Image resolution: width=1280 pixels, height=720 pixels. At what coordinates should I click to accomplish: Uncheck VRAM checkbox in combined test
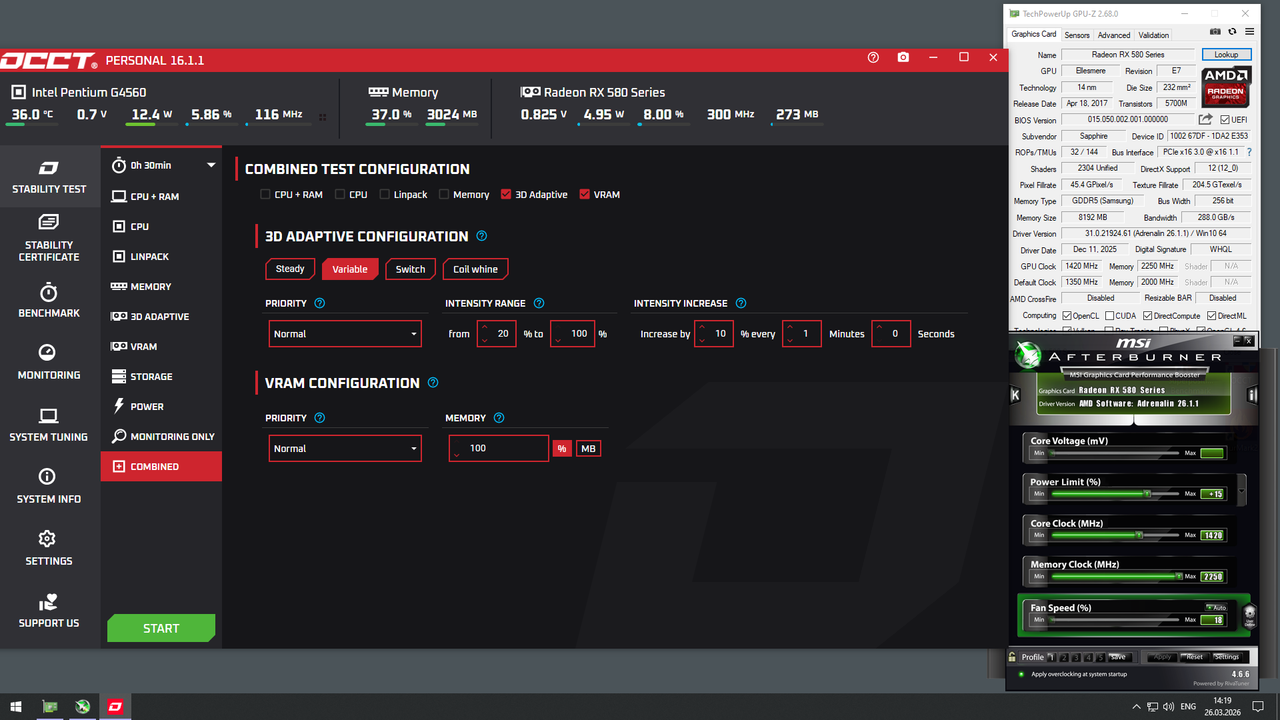pos(584,194)
